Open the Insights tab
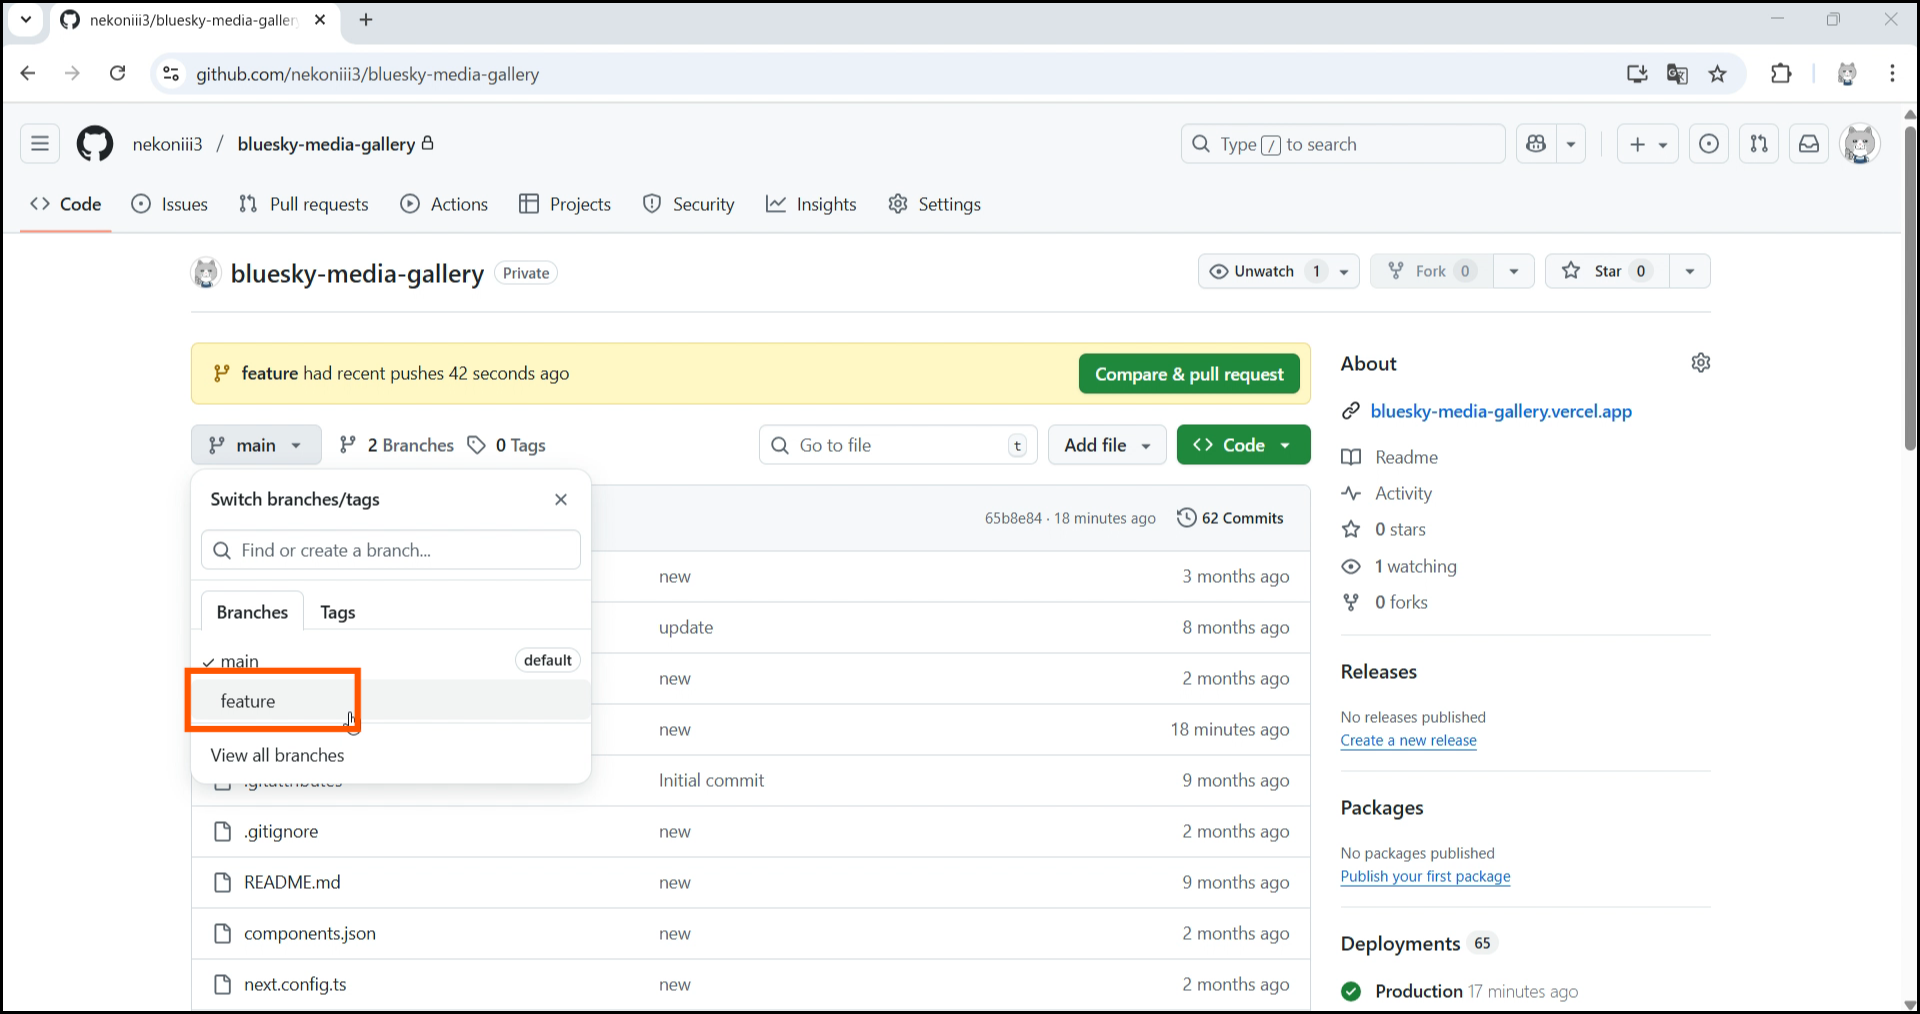The image size is (1920, 1014). click(x=811, y=204)
